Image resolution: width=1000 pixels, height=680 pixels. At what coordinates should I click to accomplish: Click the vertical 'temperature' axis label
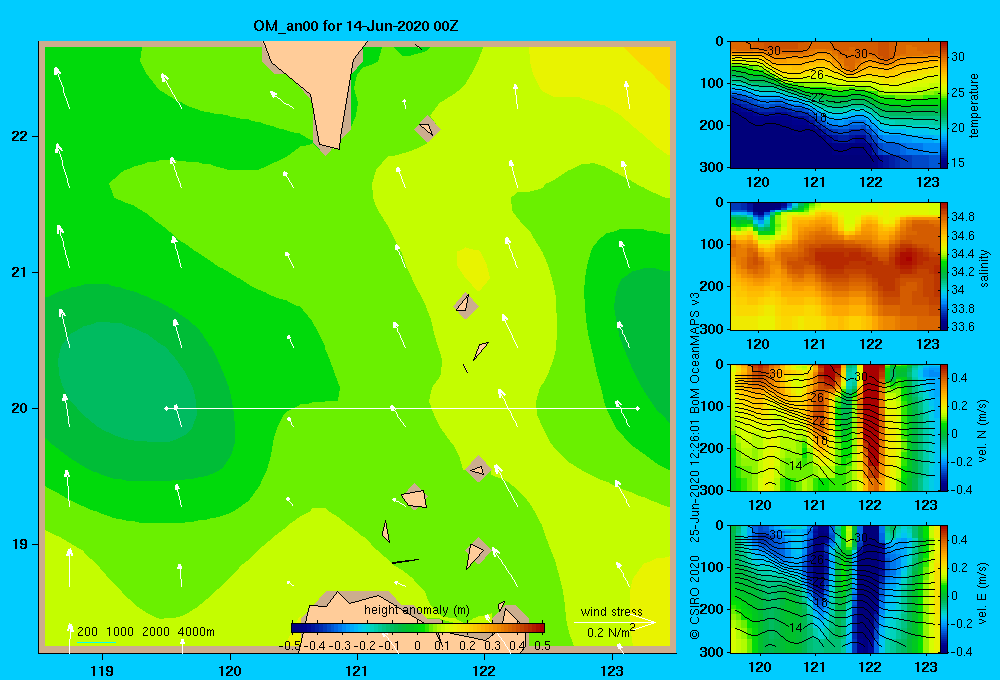pyautogui.click(x=974, y=105)
